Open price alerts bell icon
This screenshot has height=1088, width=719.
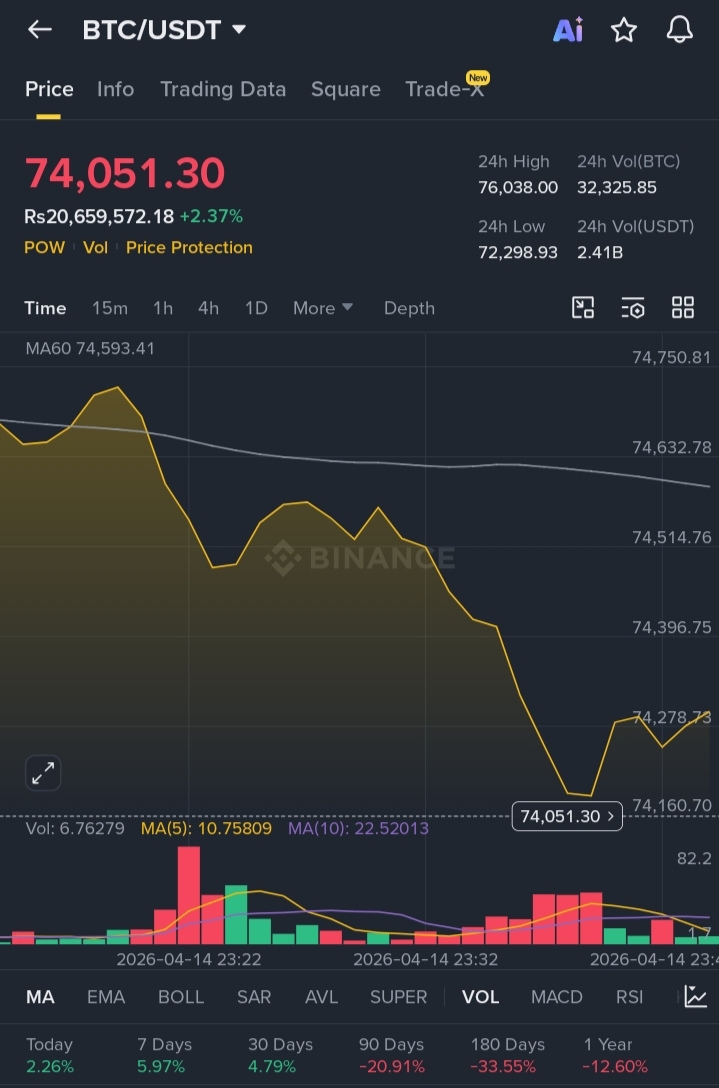(679, 30)
